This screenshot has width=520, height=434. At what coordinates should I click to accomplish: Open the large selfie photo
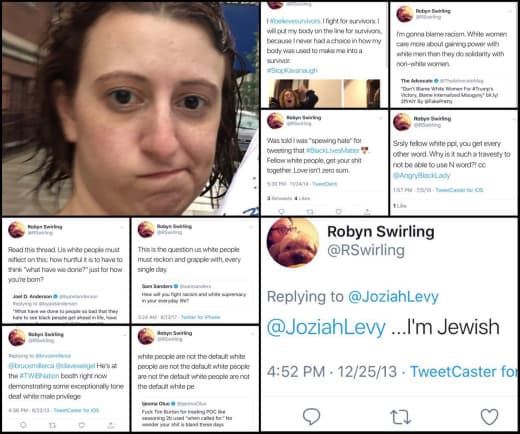click(x=131, y=109)
